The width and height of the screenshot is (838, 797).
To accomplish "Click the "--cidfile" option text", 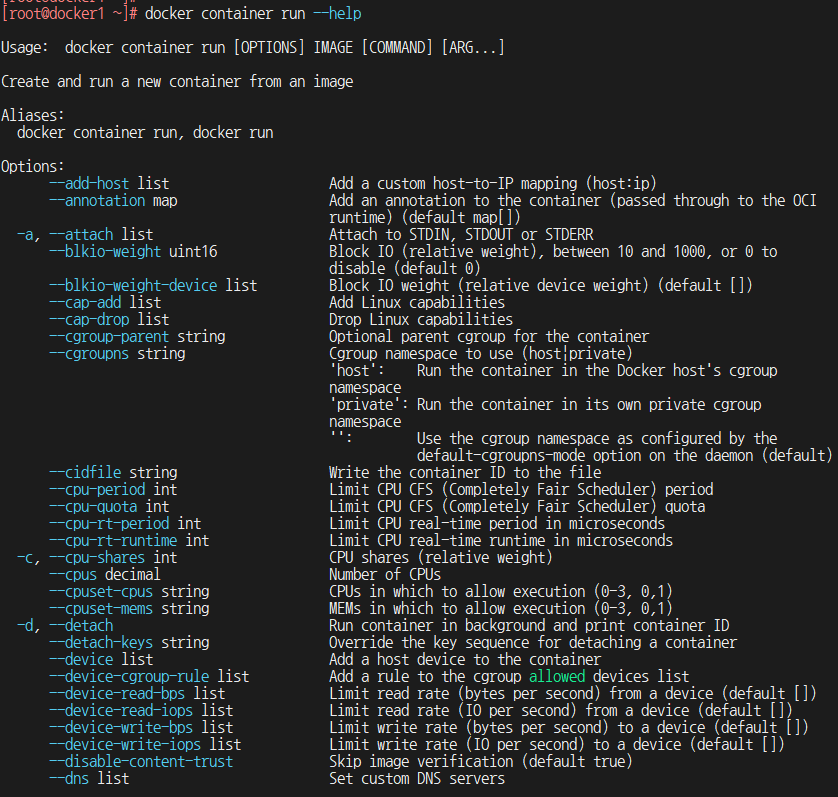I will click(86, 473).
